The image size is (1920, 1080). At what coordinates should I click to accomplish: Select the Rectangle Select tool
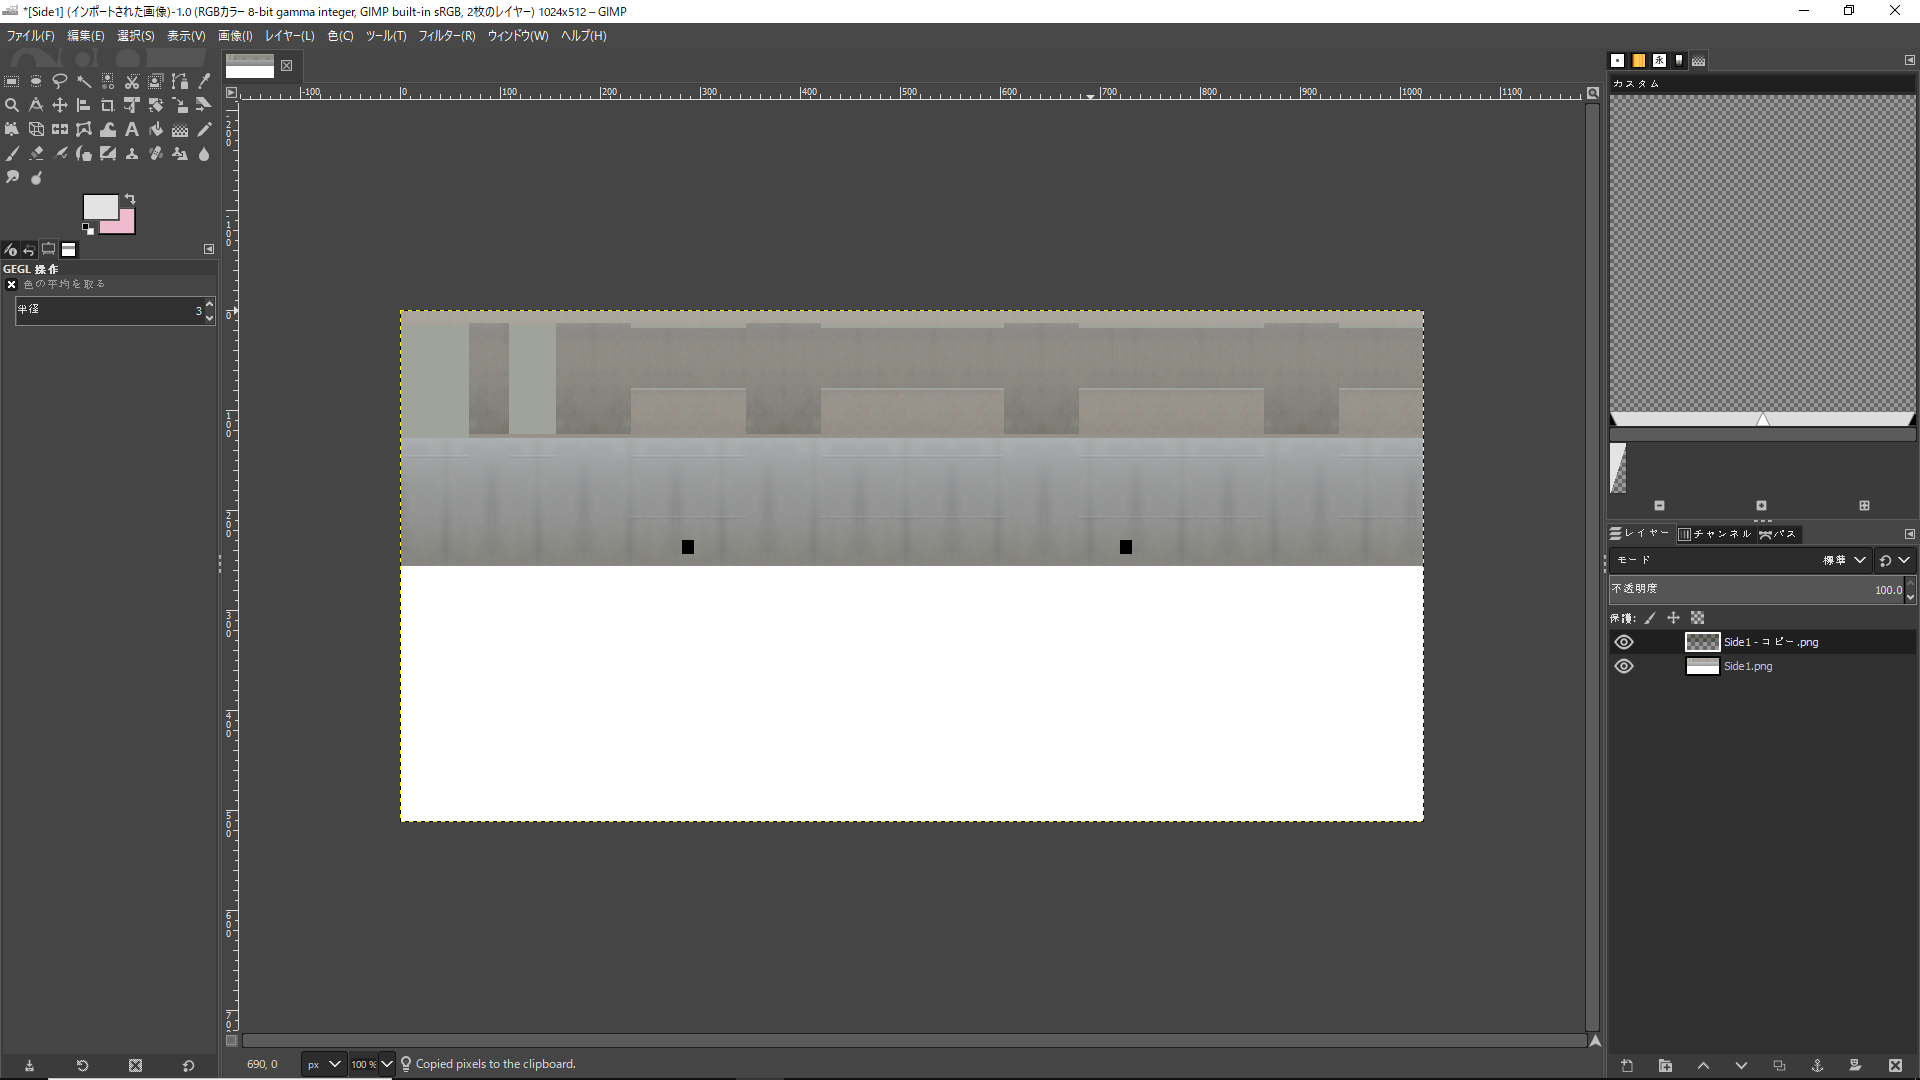(x=12, y=81)
